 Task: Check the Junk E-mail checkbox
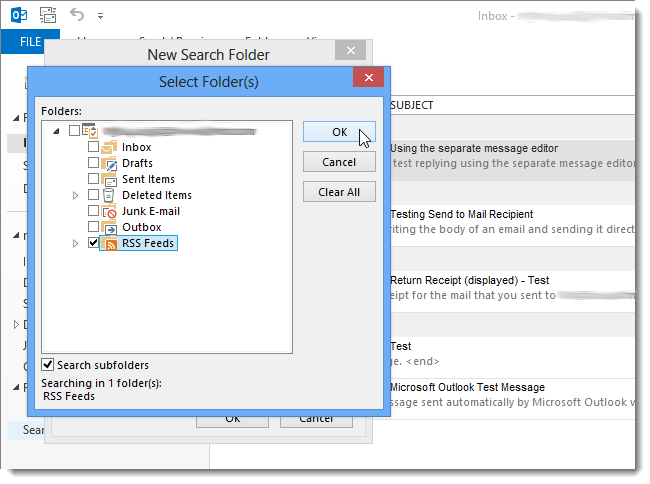(93, 211)
